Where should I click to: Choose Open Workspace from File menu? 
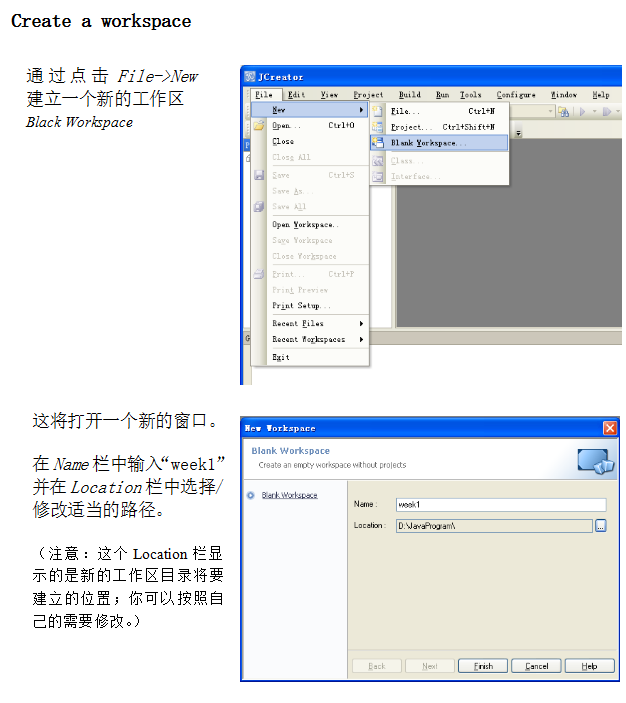coord(305,224)
